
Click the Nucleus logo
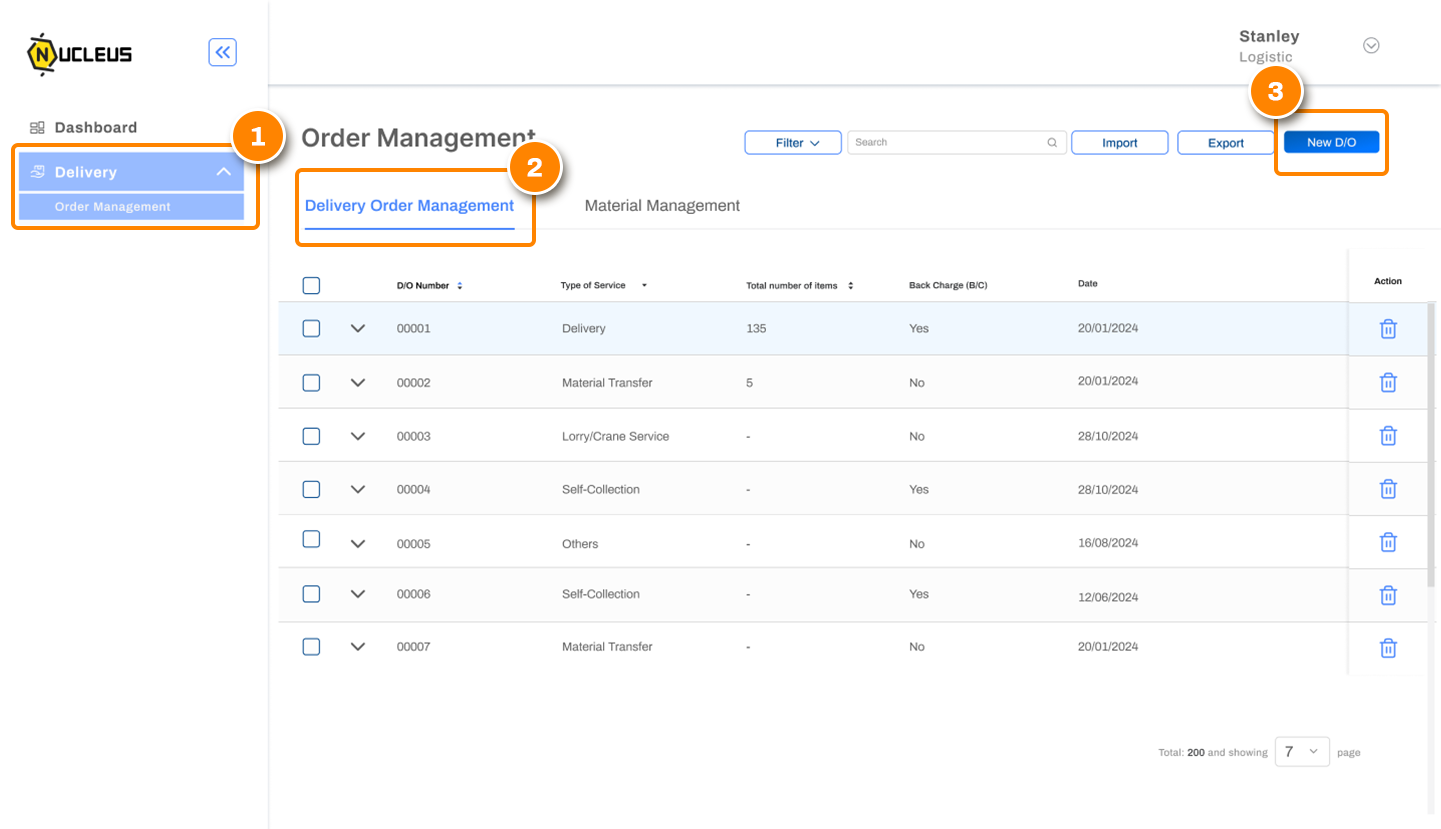pos(79,55)
